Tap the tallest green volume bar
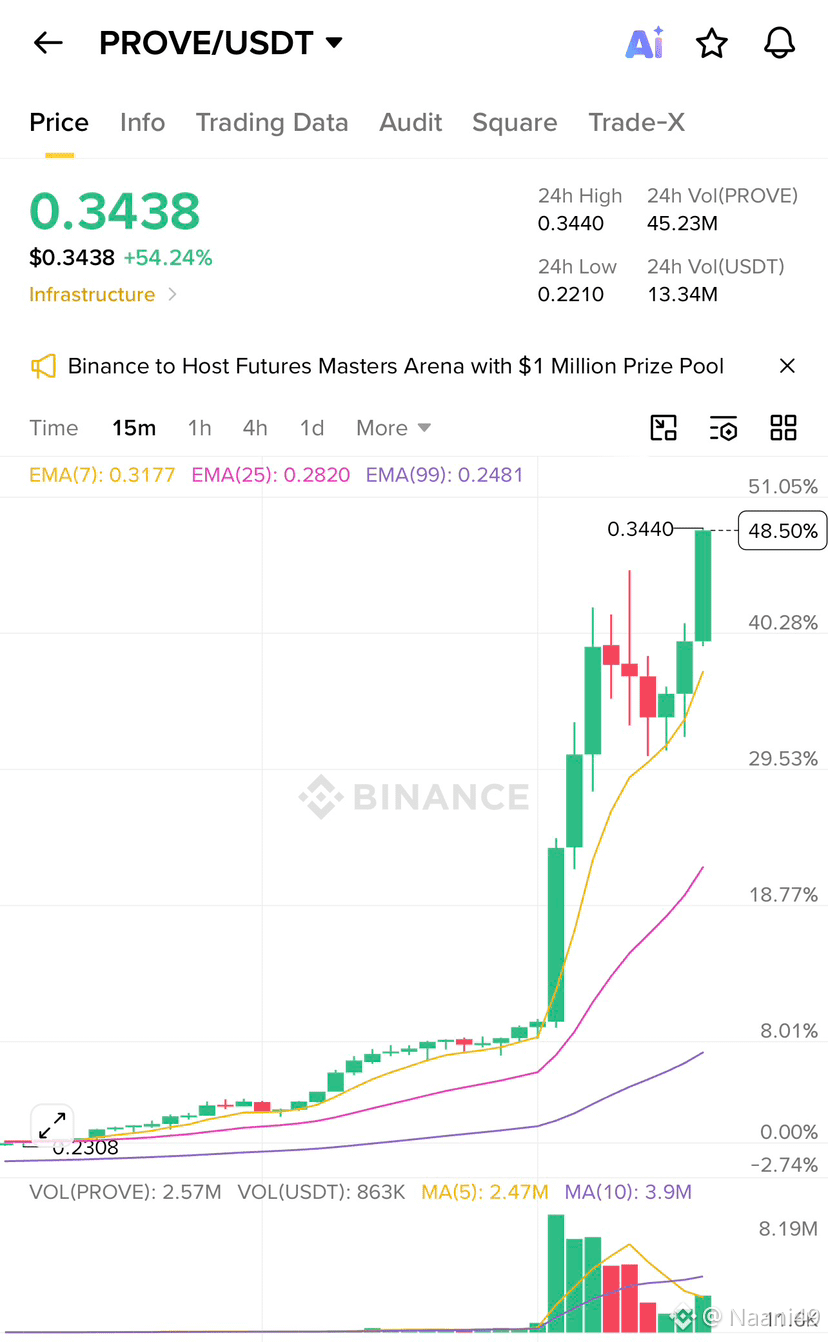This screenshot has height=1342, width=828. [x=556, y=1272]
